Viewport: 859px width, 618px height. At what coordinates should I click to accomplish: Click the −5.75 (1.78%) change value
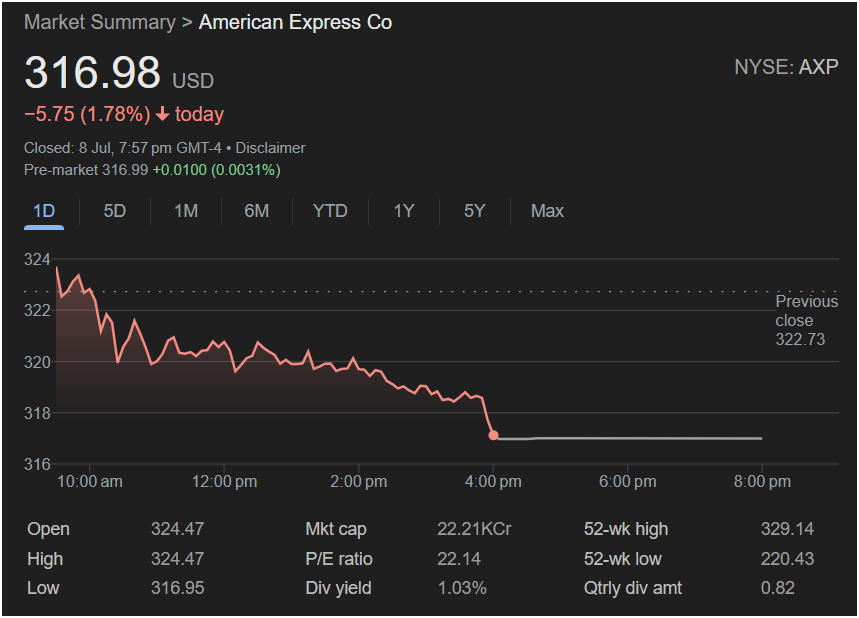(87, 115)
